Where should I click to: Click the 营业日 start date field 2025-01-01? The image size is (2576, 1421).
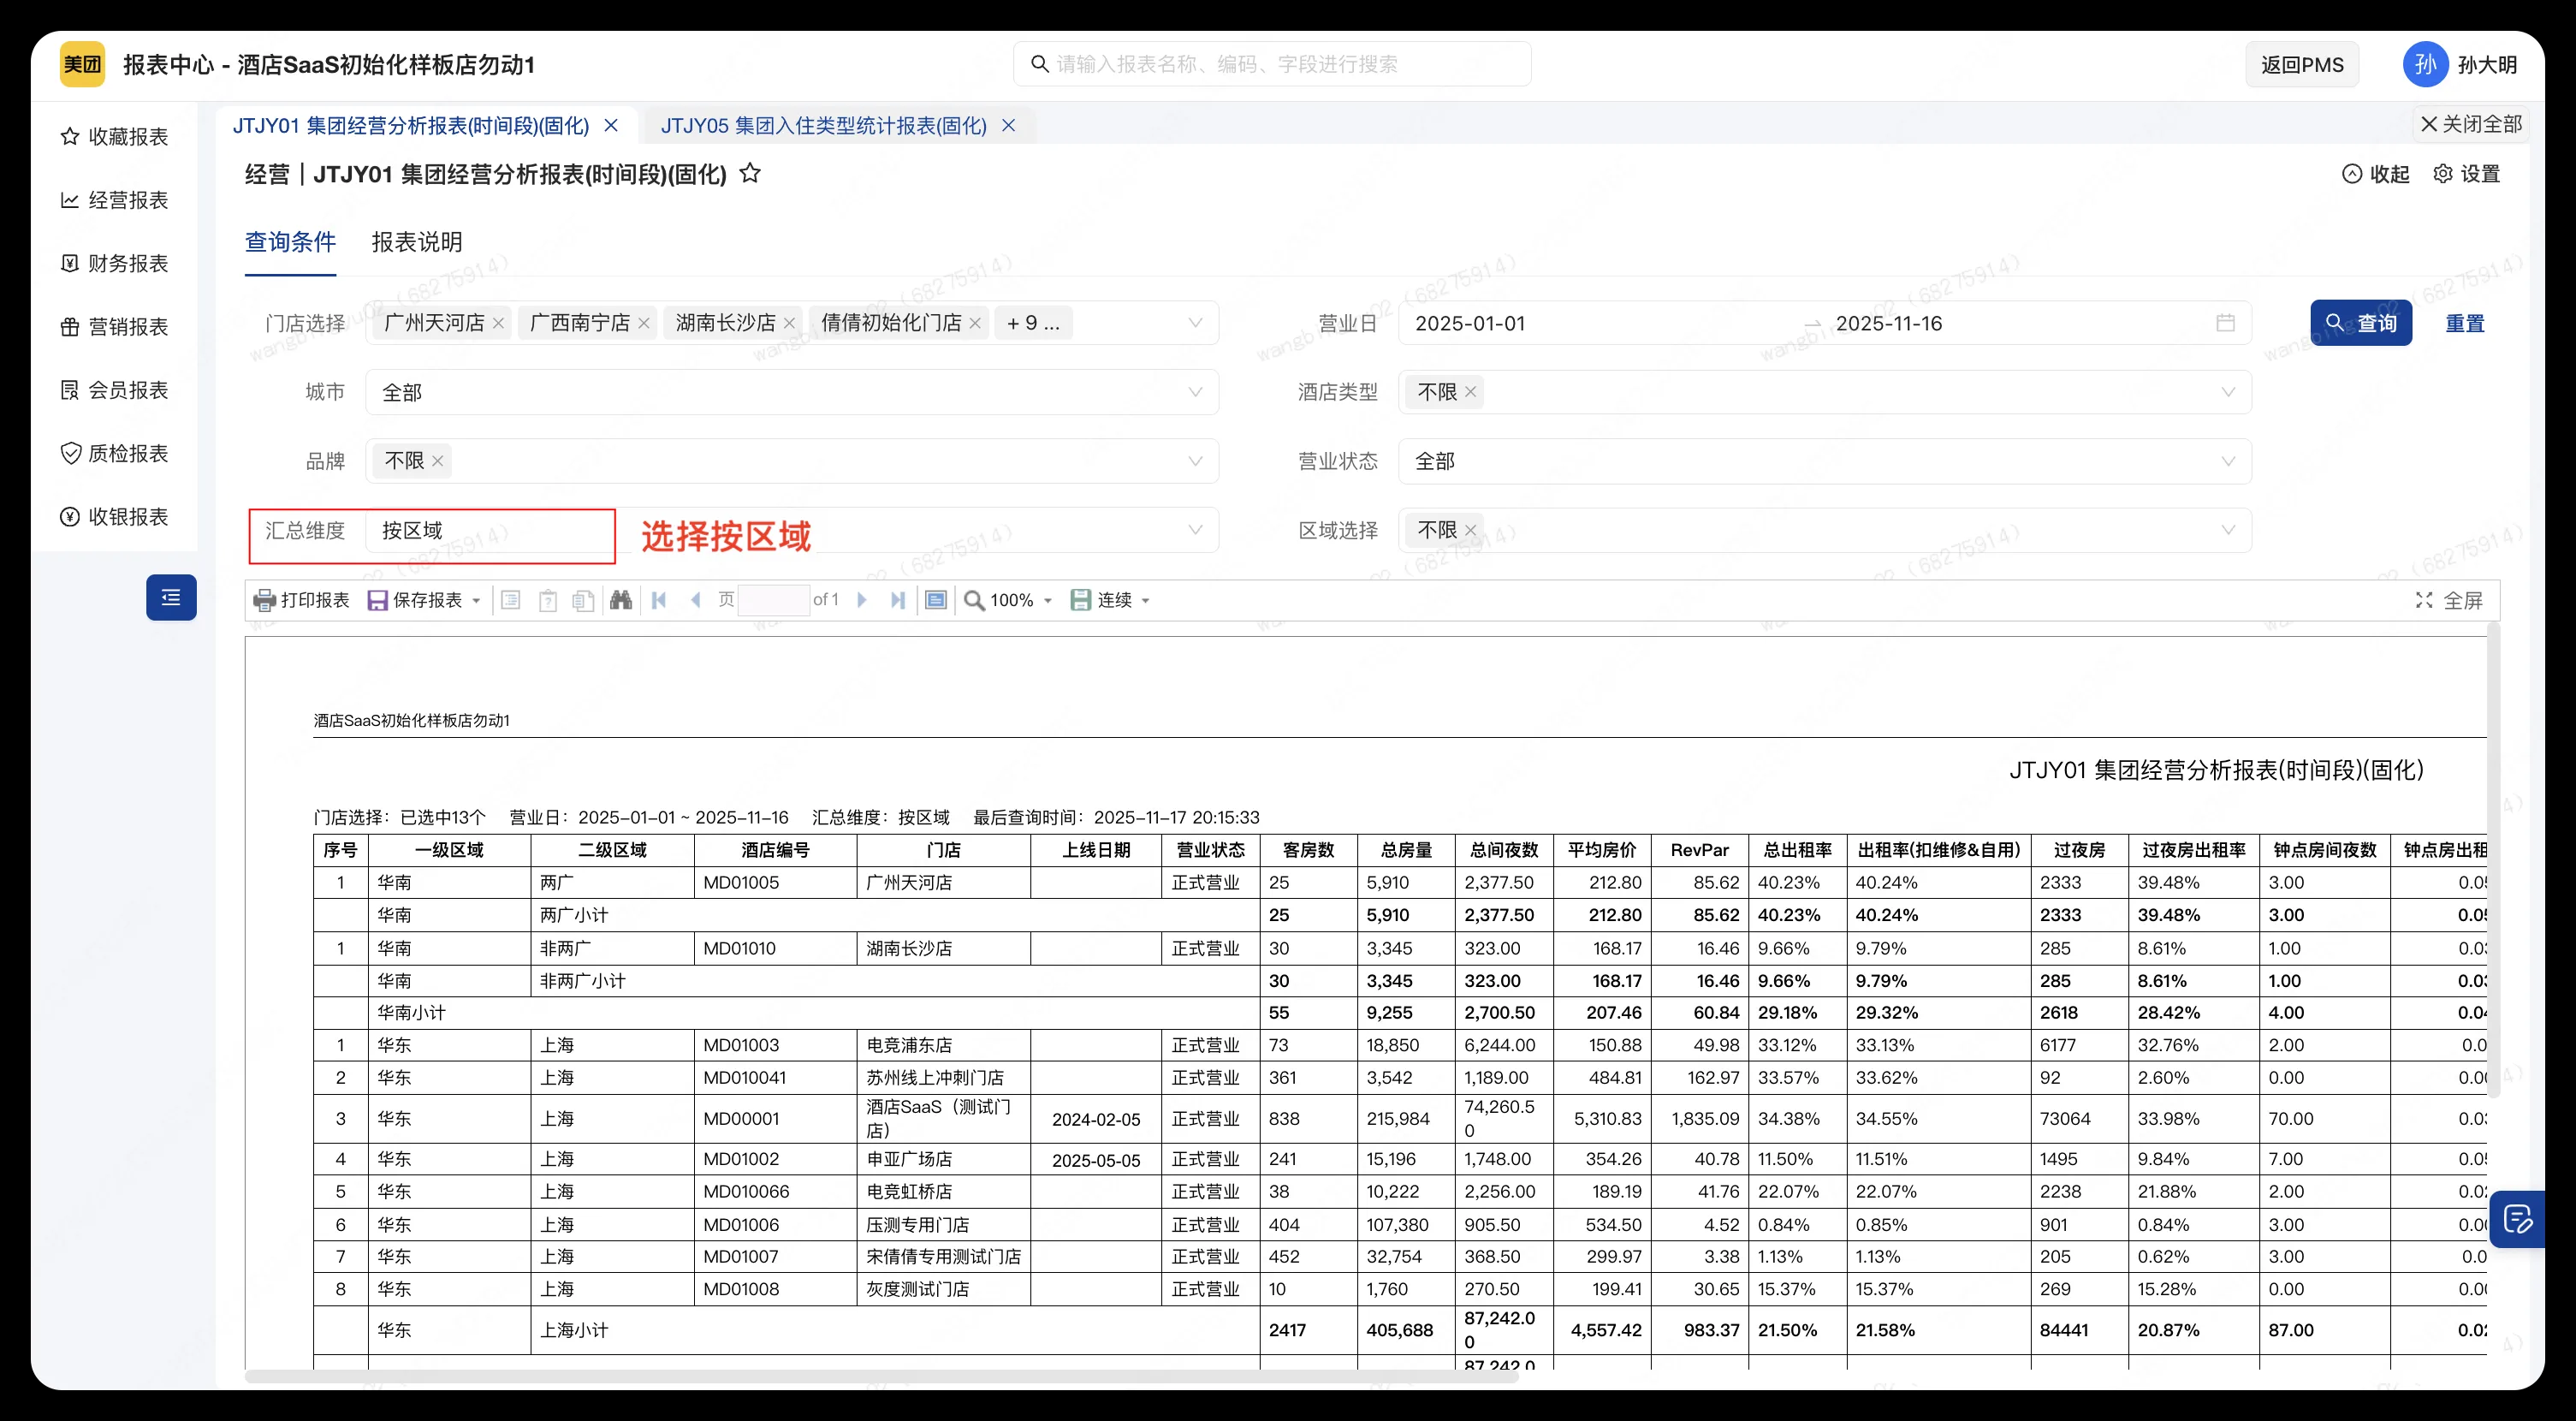1471,322
